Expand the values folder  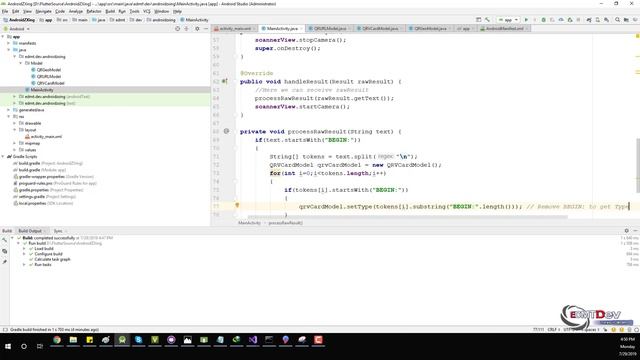pos(15,150)
